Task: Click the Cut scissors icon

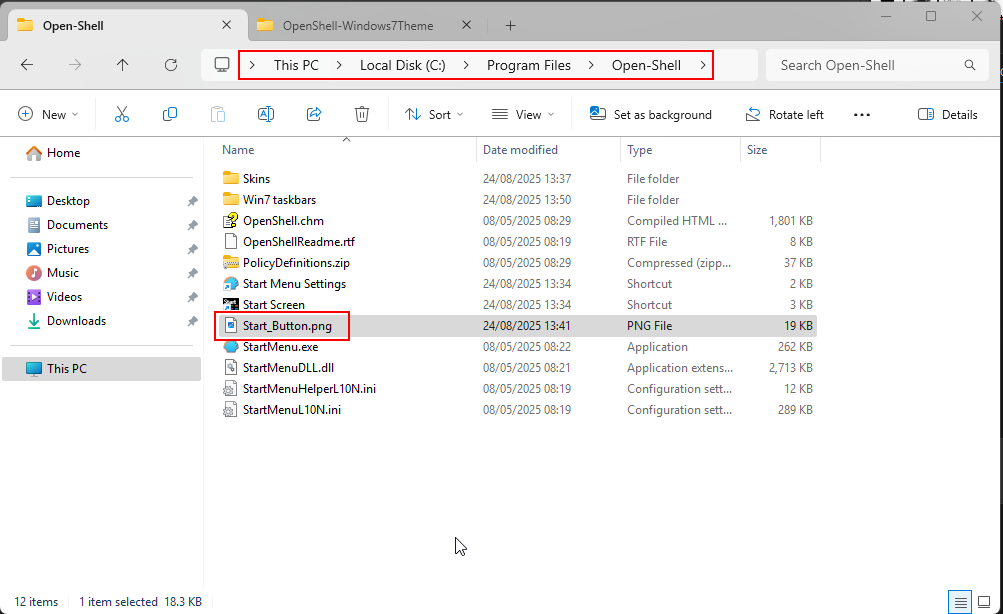Action: point(122,115)
